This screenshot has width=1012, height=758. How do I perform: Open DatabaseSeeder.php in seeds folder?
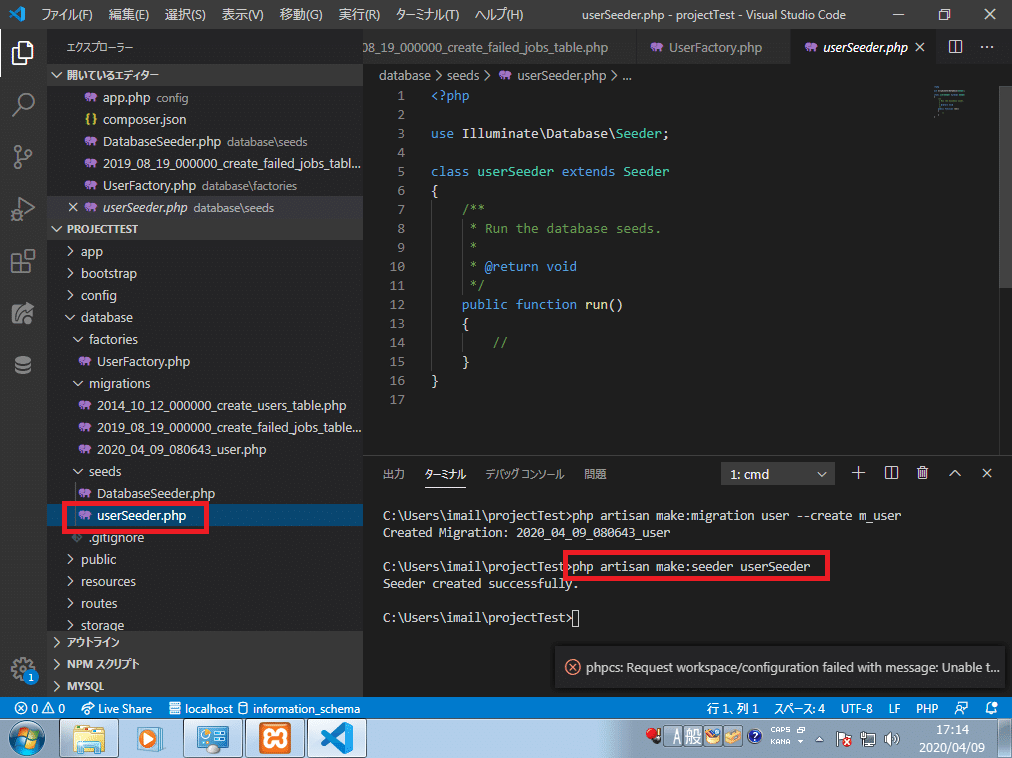205,493
